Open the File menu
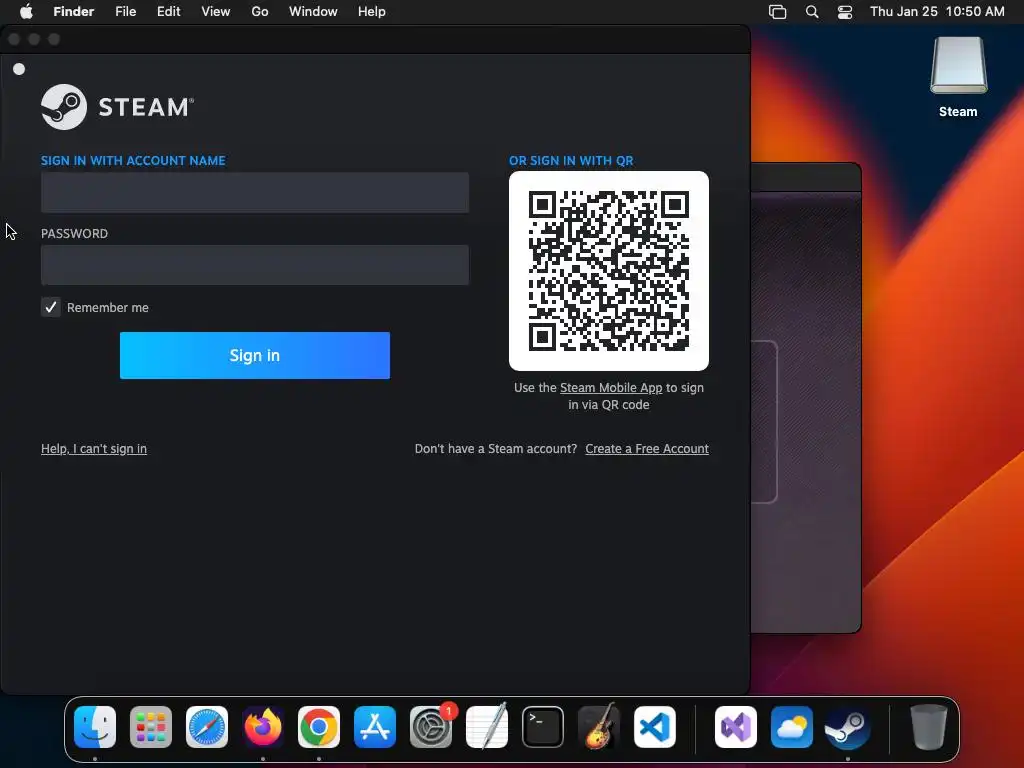 click(x=125, y=12)
